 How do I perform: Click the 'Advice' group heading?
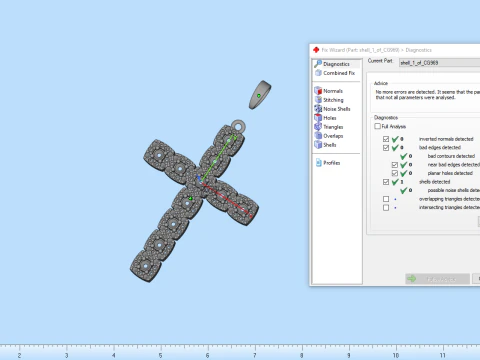point(381,83)
